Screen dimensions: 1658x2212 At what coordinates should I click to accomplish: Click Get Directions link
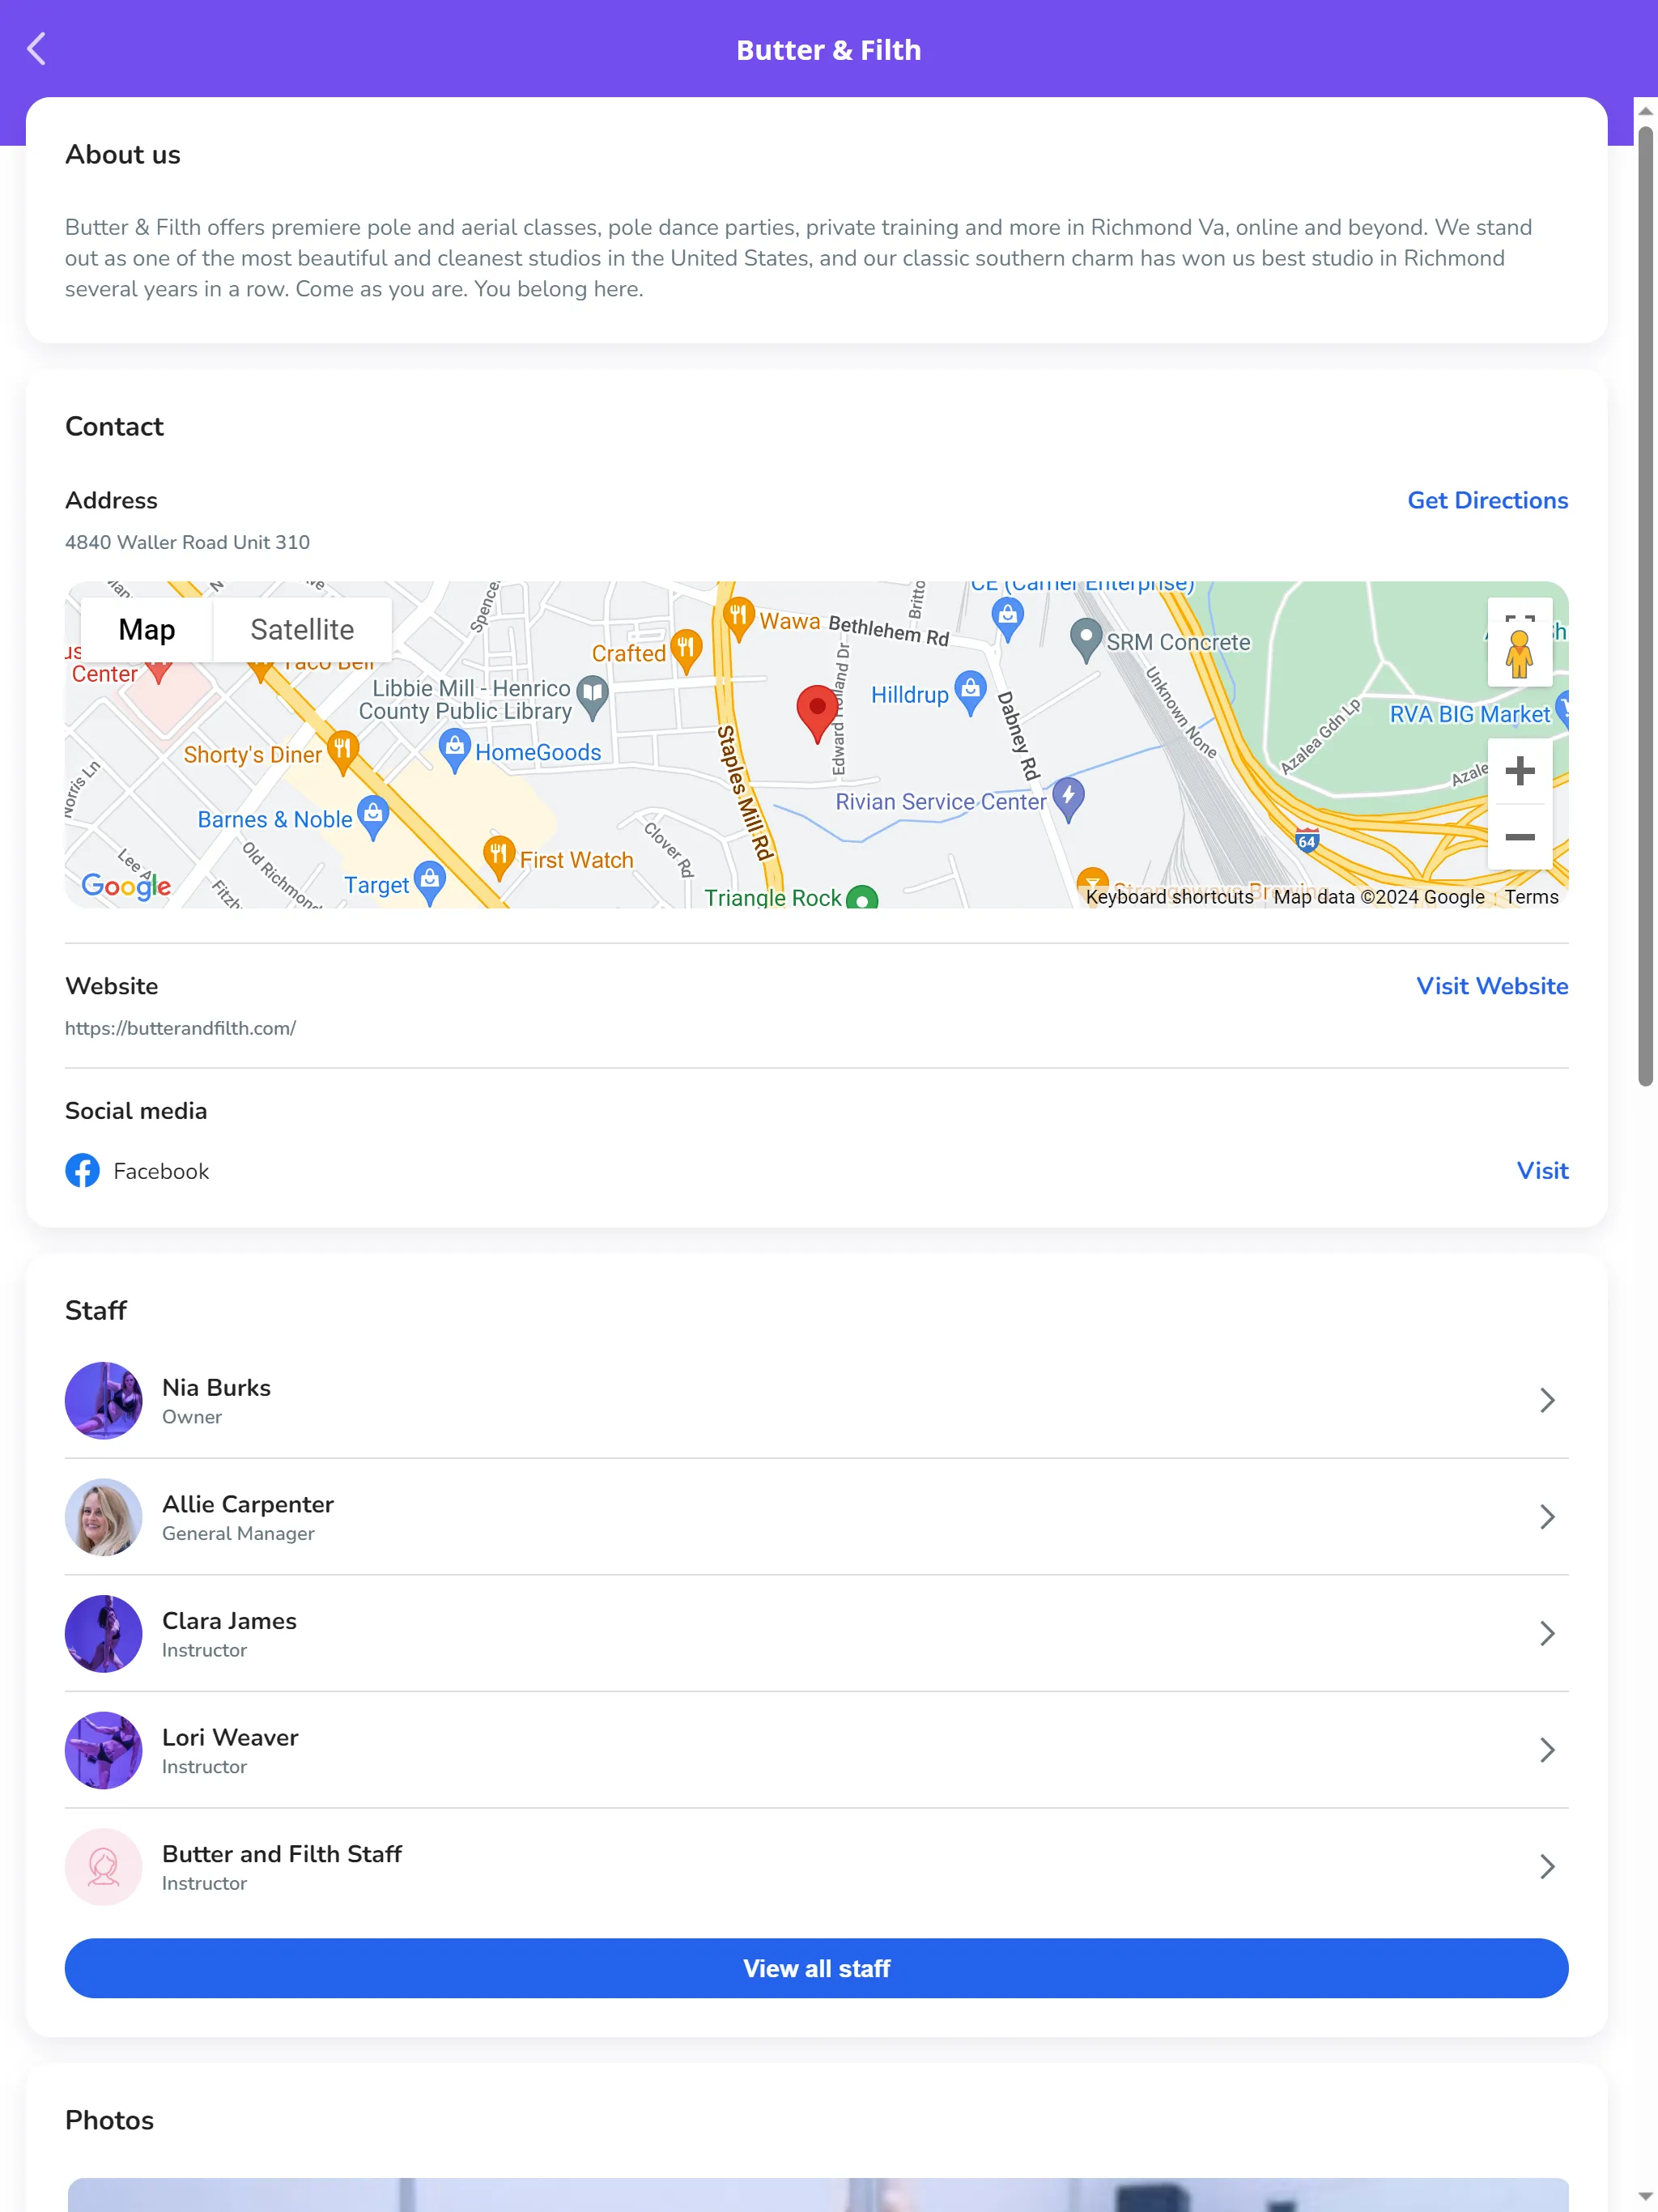(x=1487, y=500)
